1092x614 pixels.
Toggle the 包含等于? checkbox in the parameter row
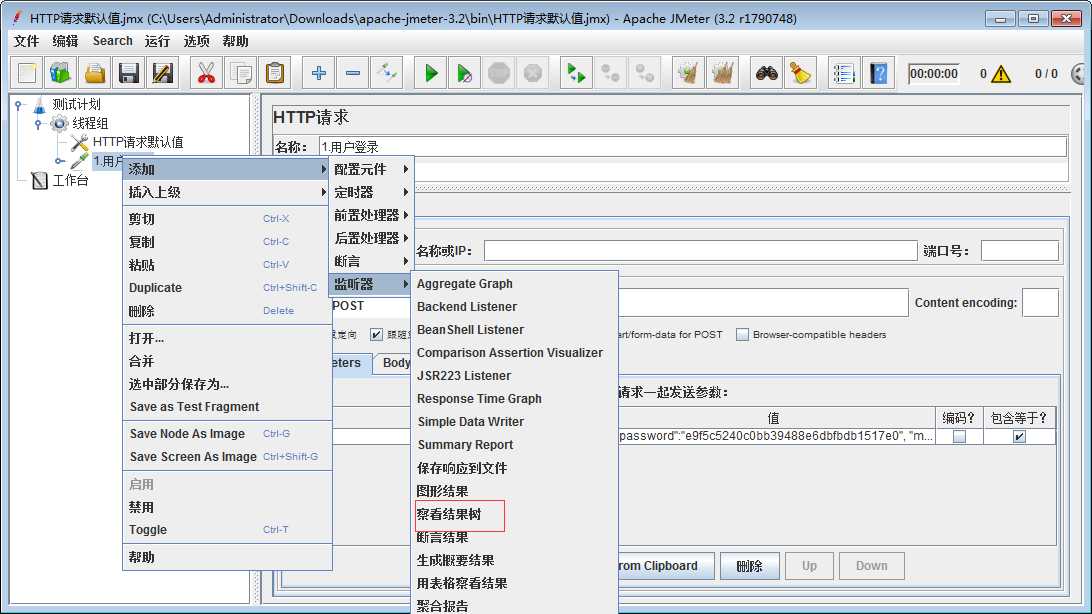pyautogui.click(x=1019, y=436)
